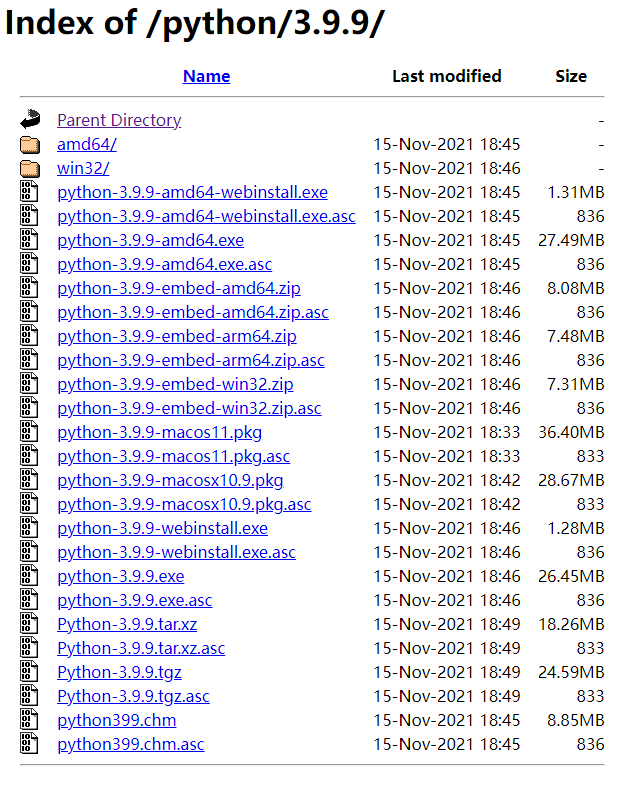Click the file icon beside python-3.9.9-amd64.exe
This screenshot has width=633, height=787.
[29, 240]
